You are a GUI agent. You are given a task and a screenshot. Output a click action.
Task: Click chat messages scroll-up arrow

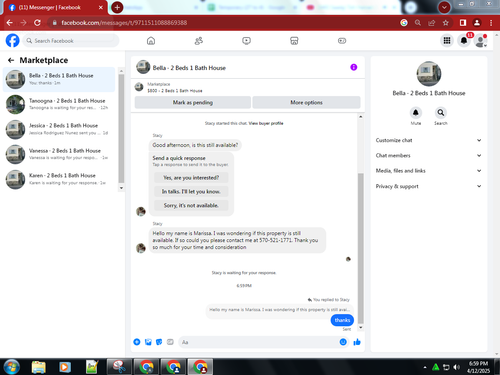(360, 117)
